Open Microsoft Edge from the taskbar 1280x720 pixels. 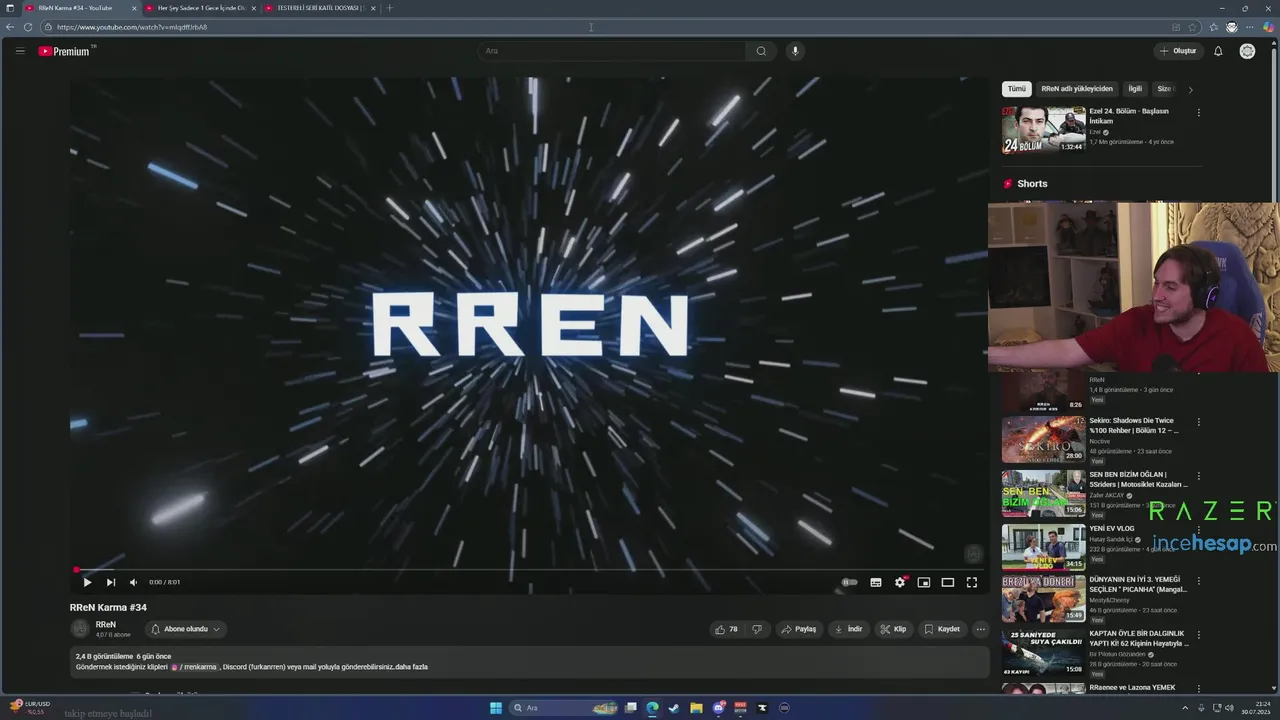652,708
